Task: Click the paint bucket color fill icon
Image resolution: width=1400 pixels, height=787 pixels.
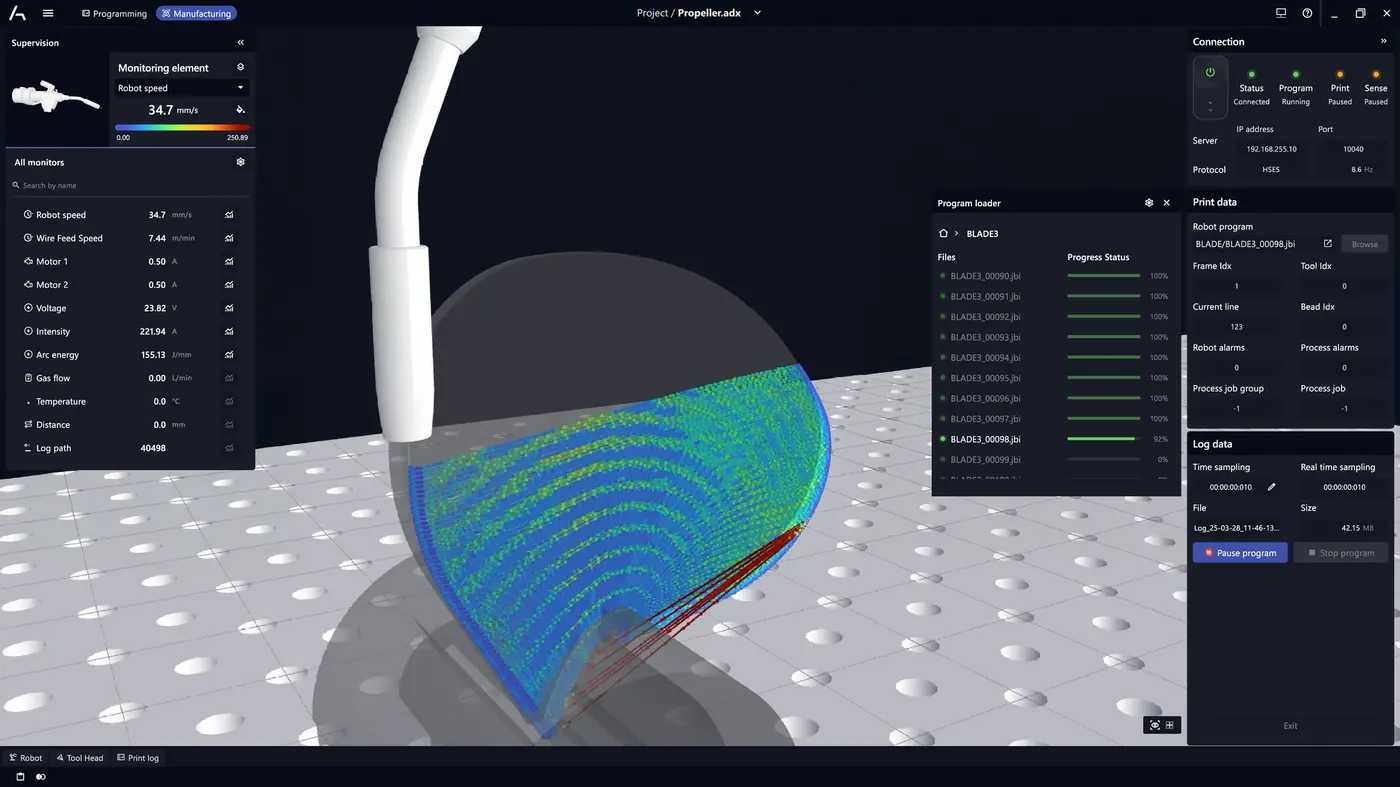Action: click(240, 110)
